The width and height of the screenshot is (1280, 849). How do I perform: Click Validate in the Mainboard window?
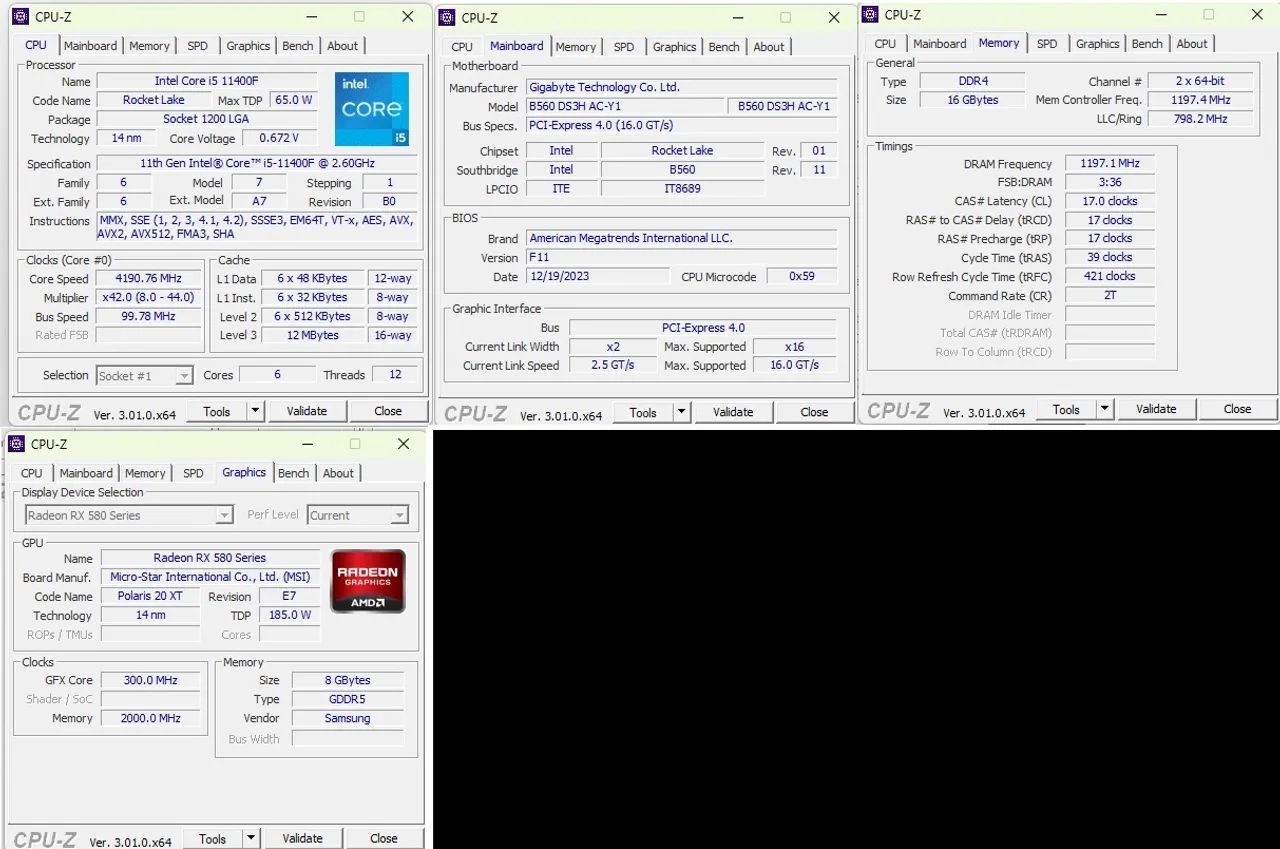click(733, 412)
